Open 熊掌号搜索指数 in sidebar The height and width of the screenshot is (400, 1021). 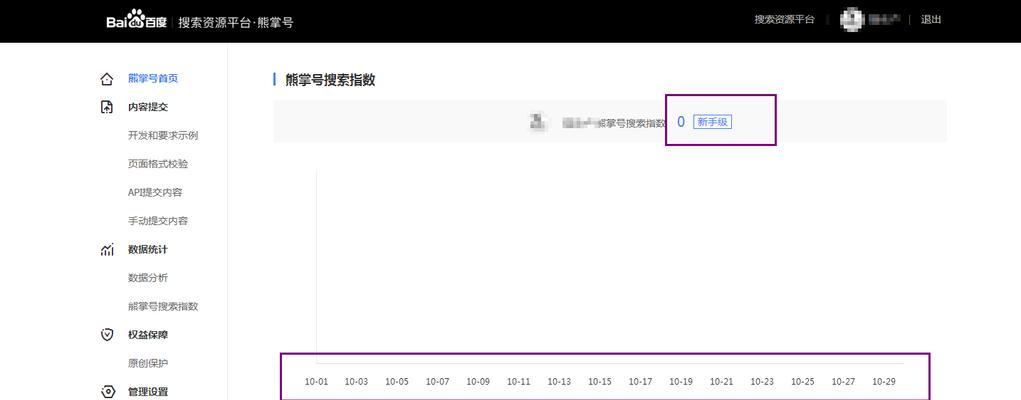click(x=163, y=306)
